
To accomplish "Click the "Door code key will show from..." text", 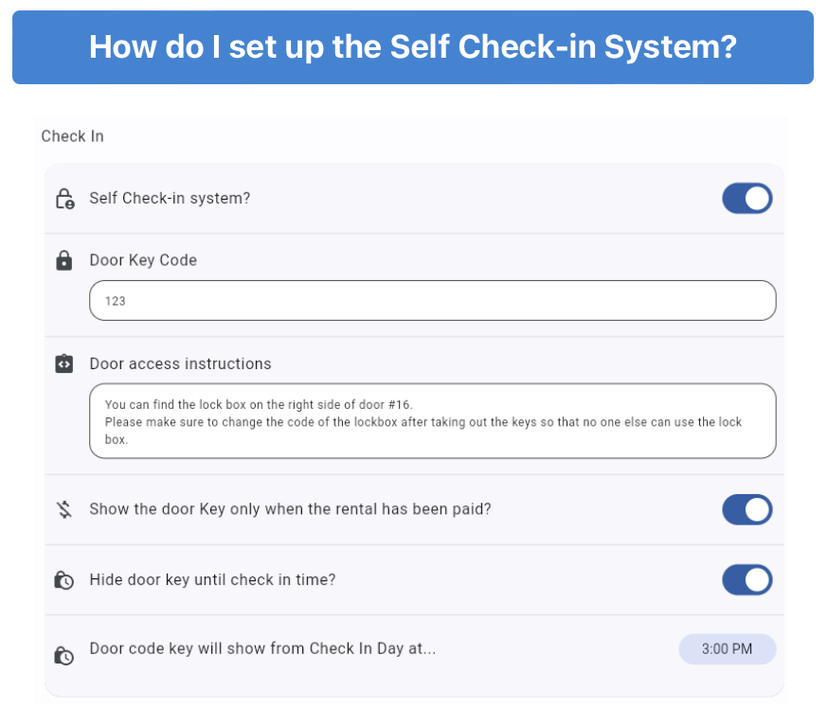I will [262, 648].
